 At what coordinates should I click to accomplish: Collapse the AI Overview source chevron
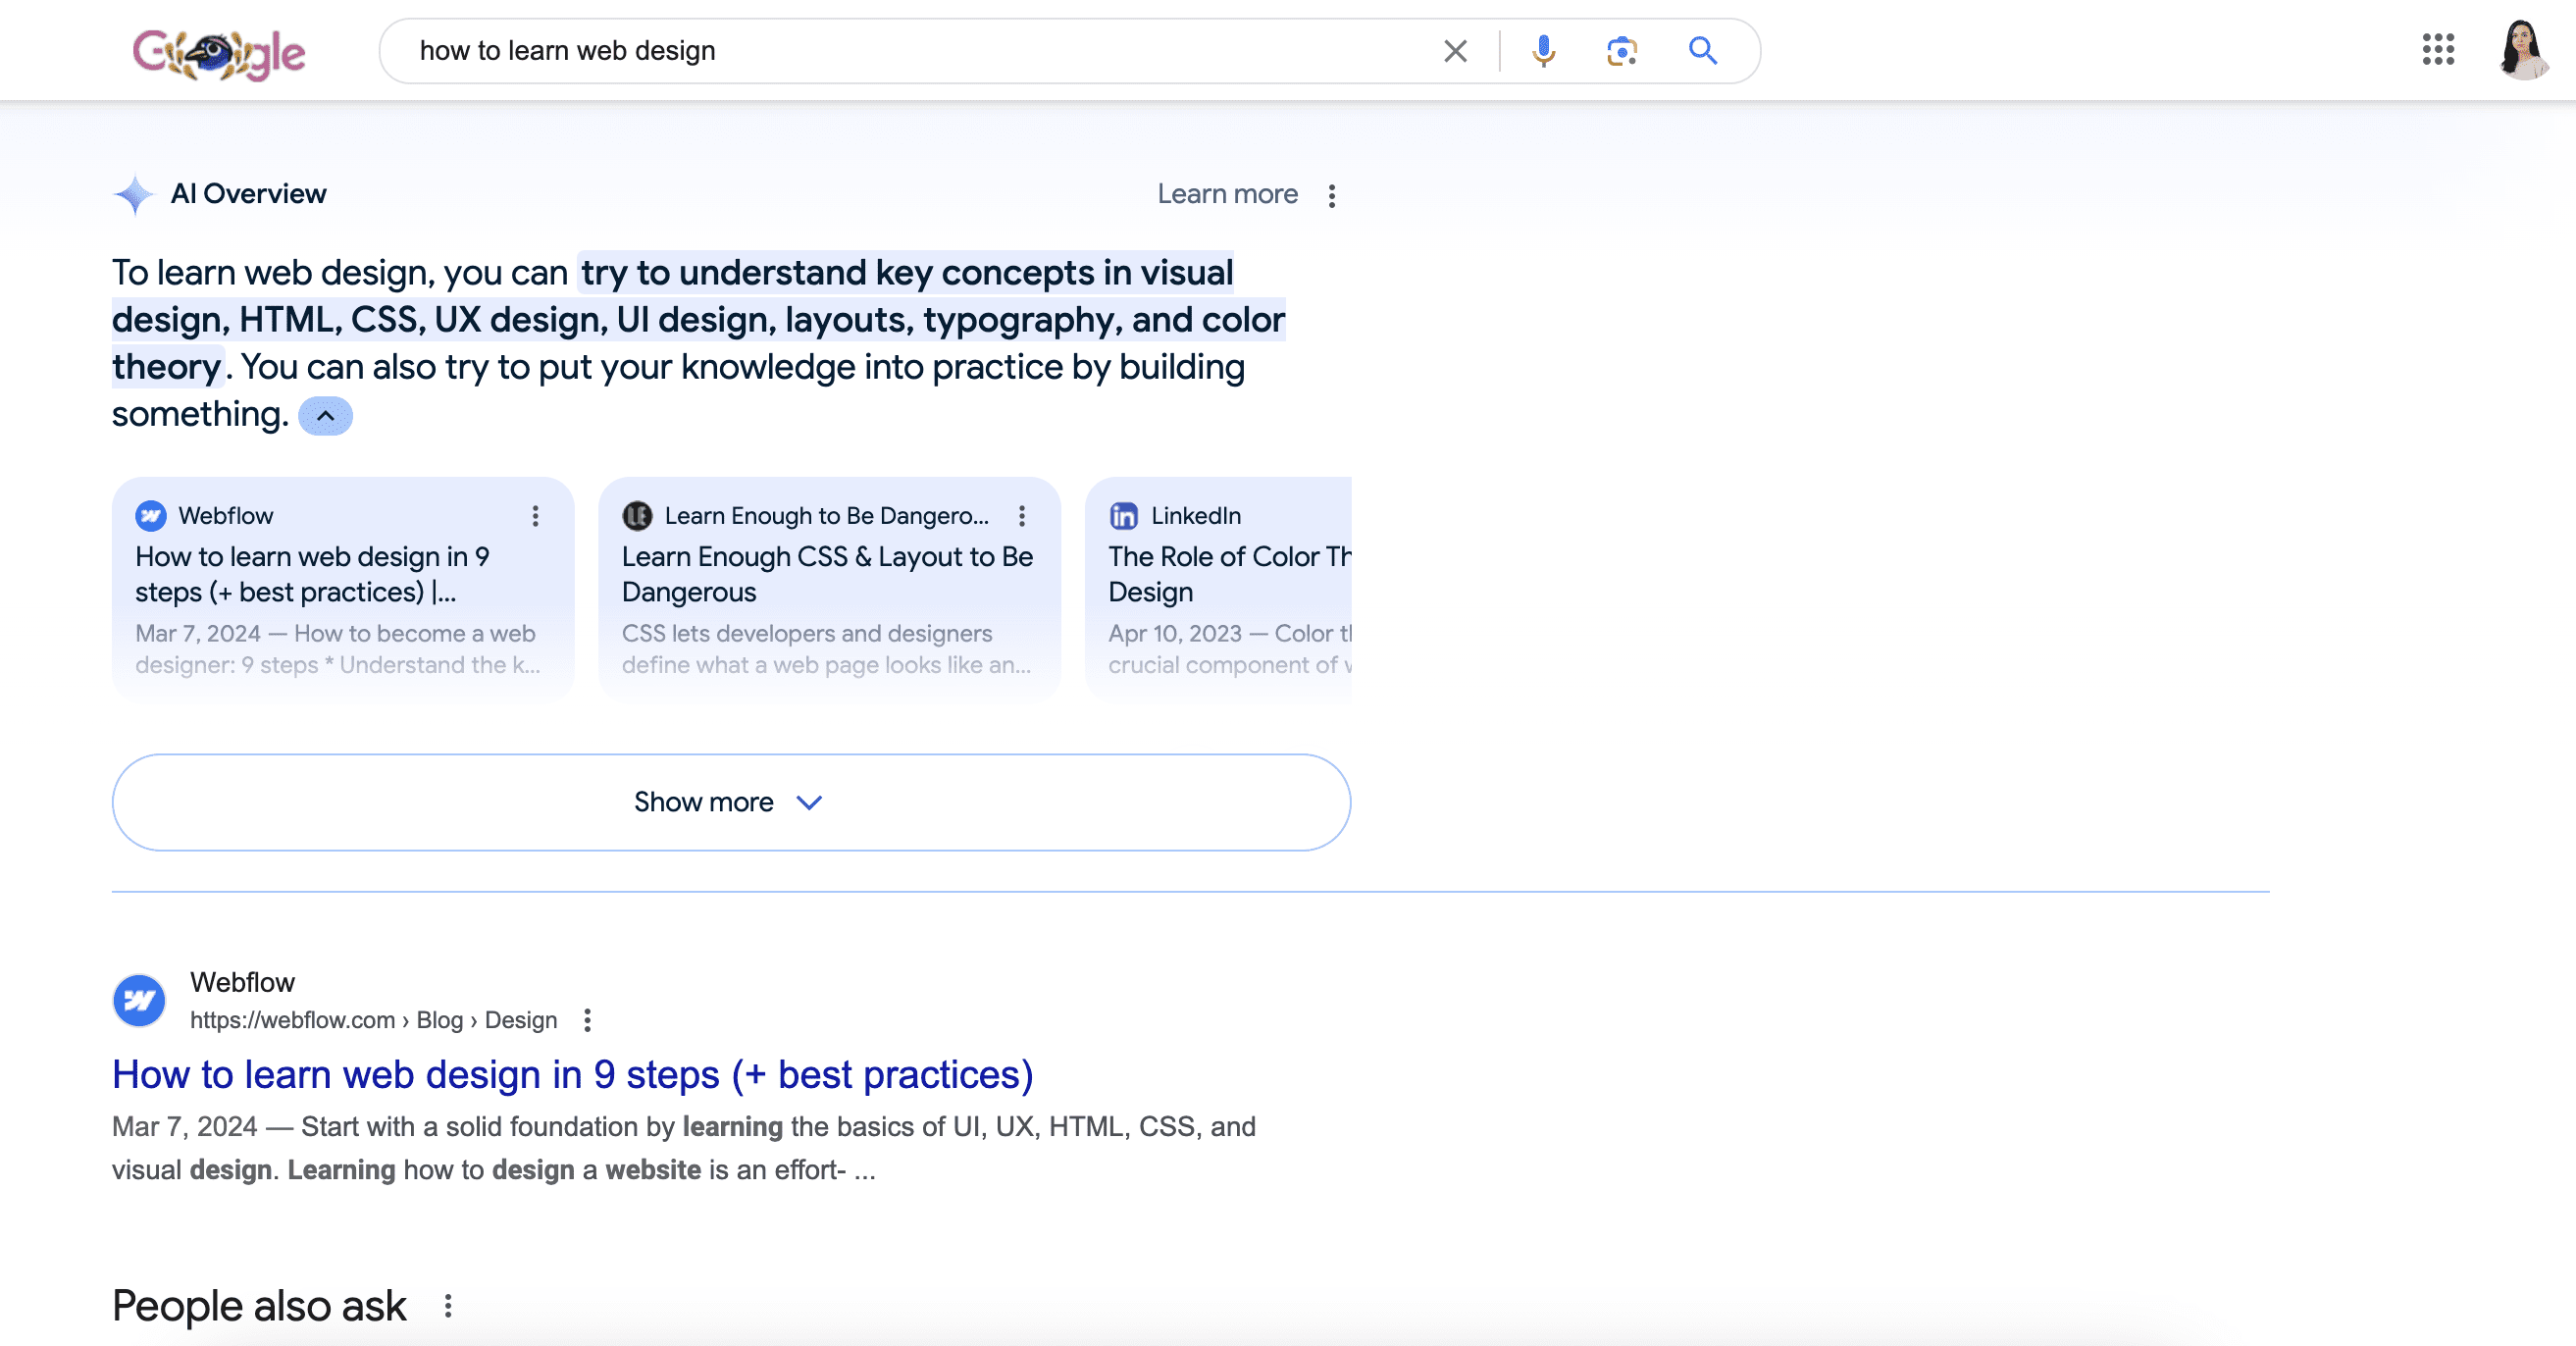[325, 416]
